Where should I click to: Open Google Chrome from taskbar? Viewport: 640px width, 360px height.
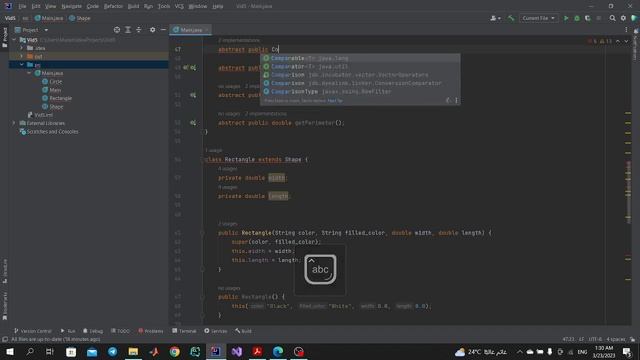[x=174, y=351]
